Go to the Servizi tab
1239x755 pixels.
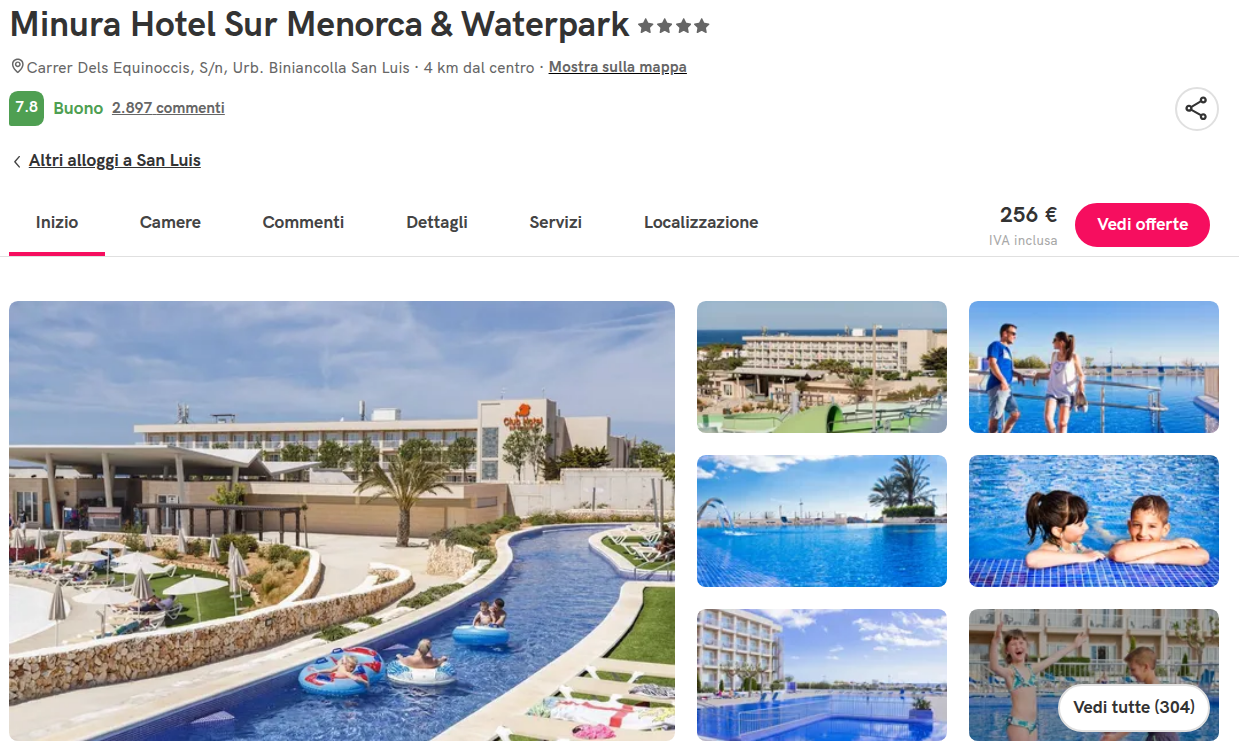tap(556, 223)
